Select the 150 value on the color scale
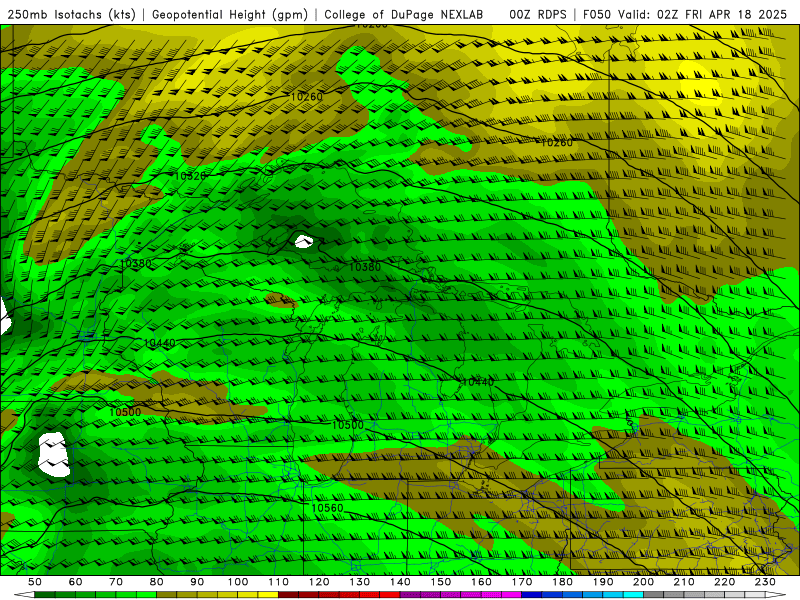800x600 pixels. (441, 582)
